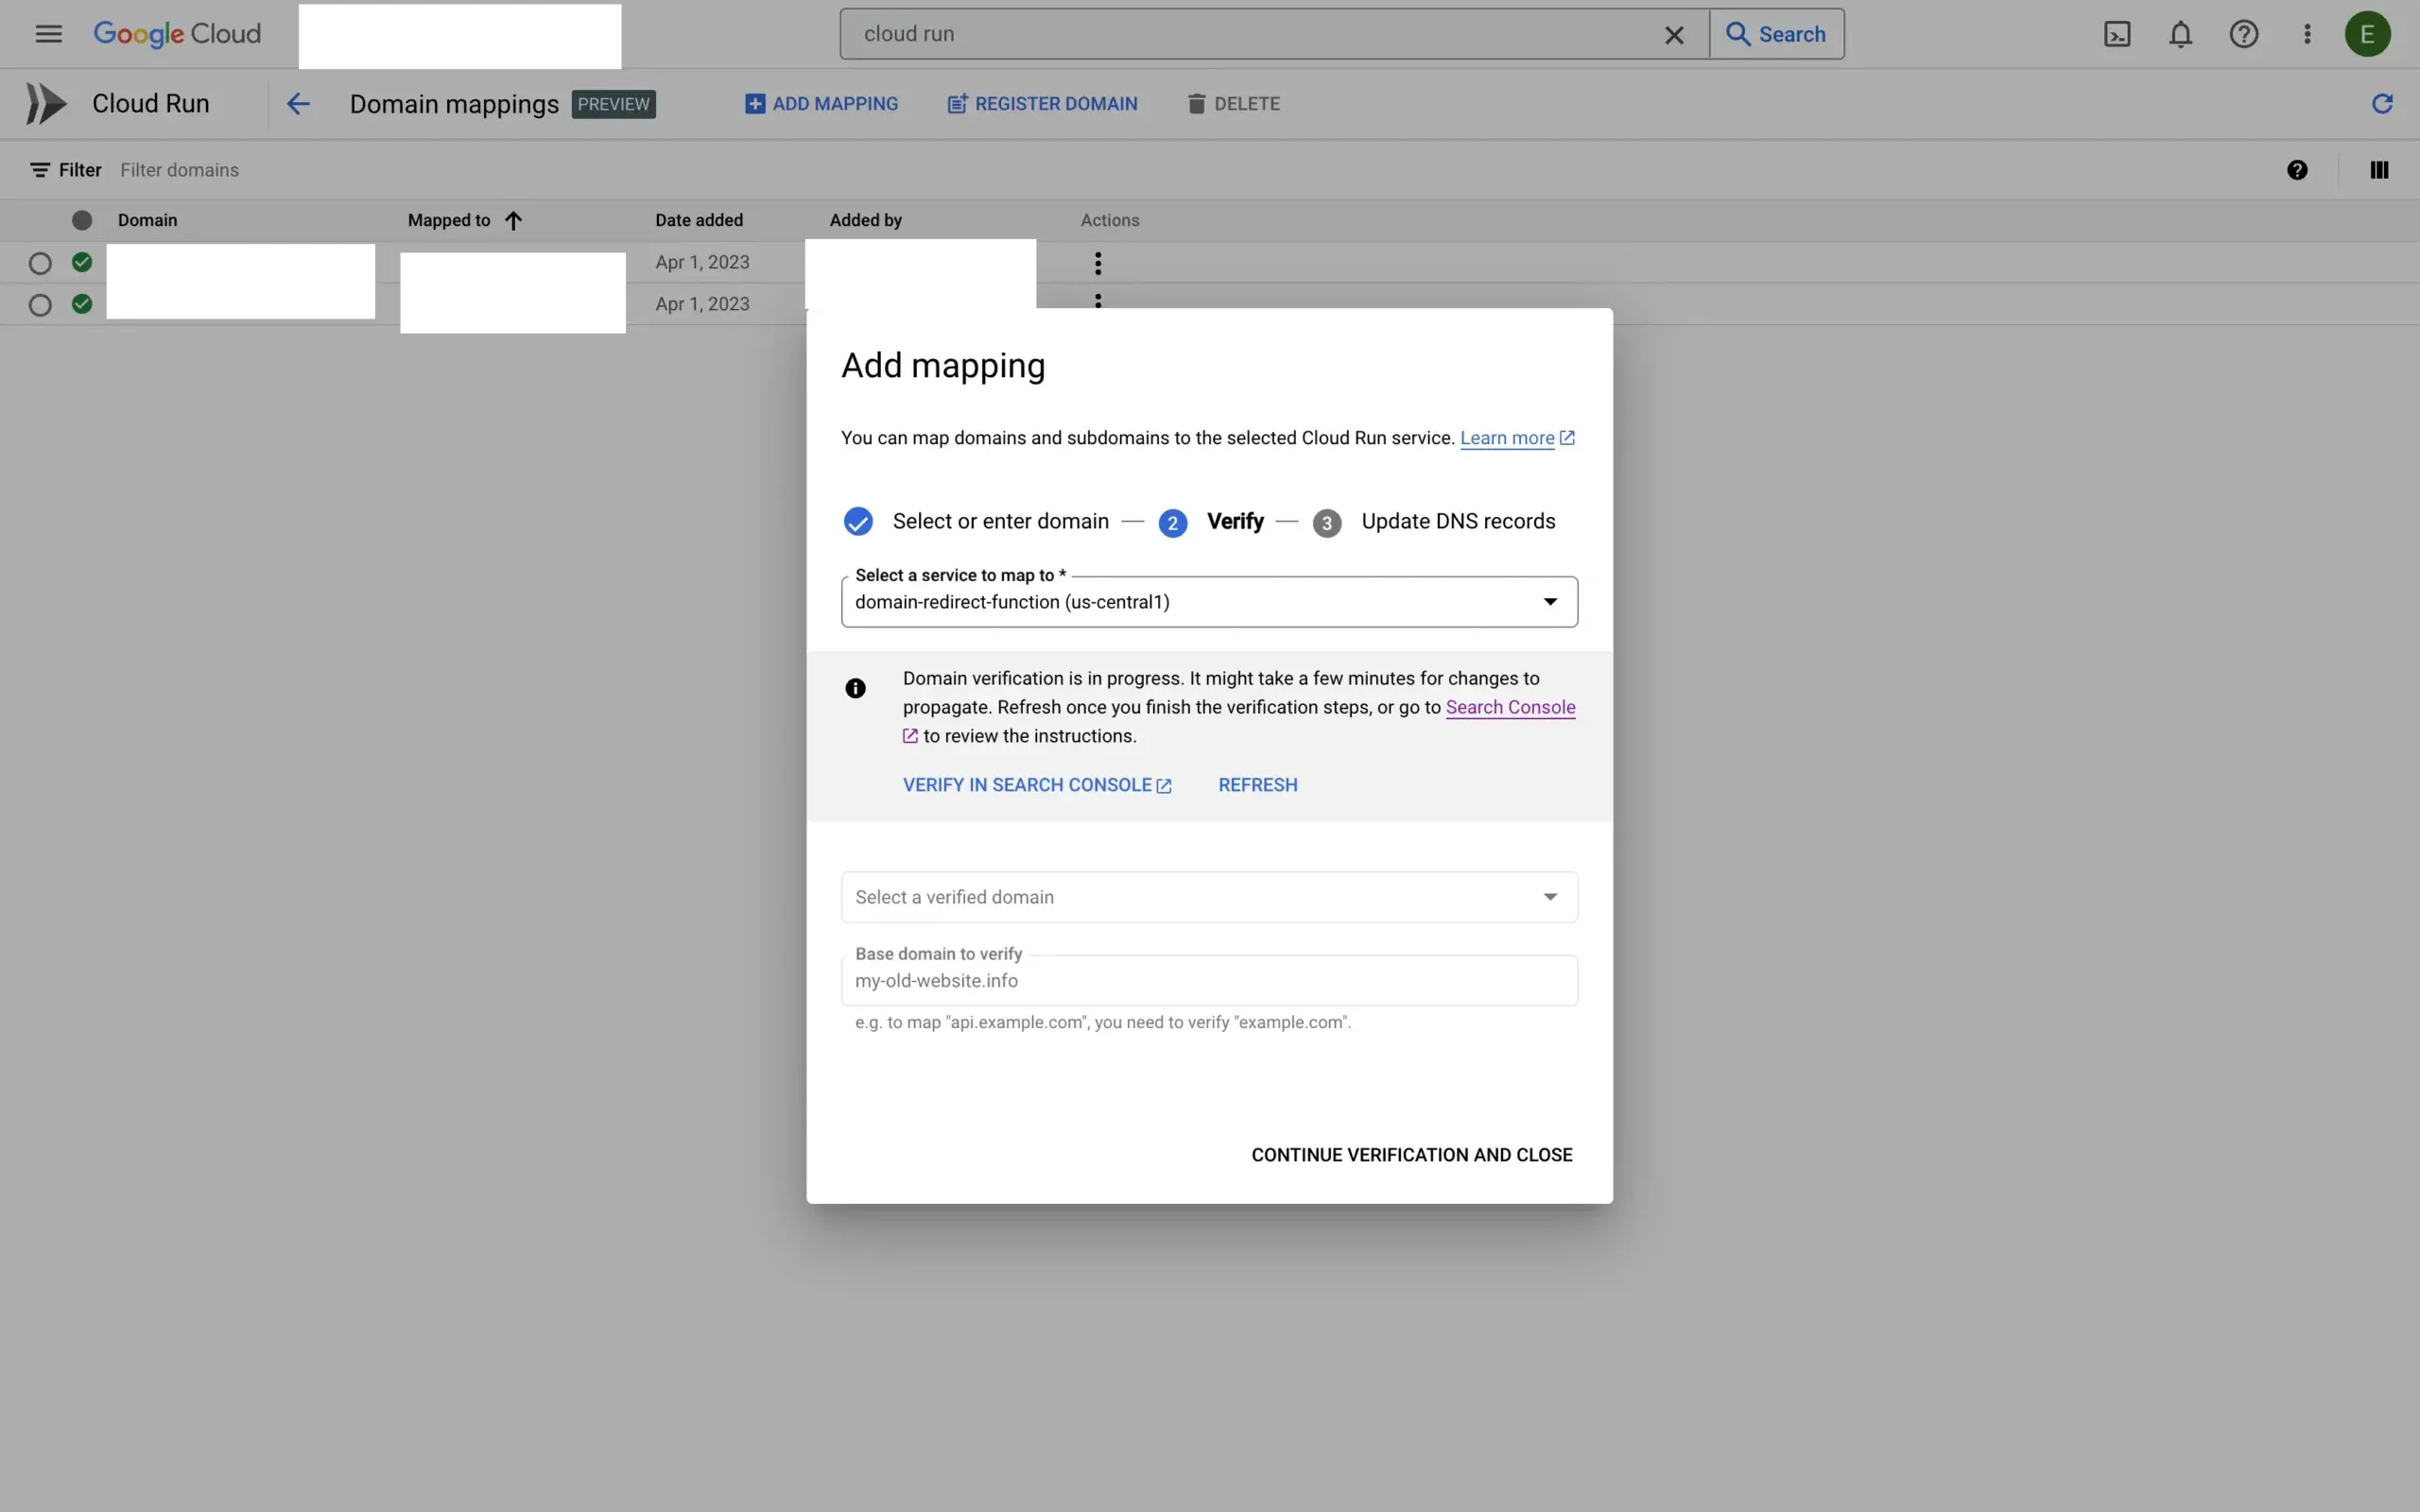2420x1512 pixels.
Task: Select the second domain row radio button
Action: [x=40, y=304]
